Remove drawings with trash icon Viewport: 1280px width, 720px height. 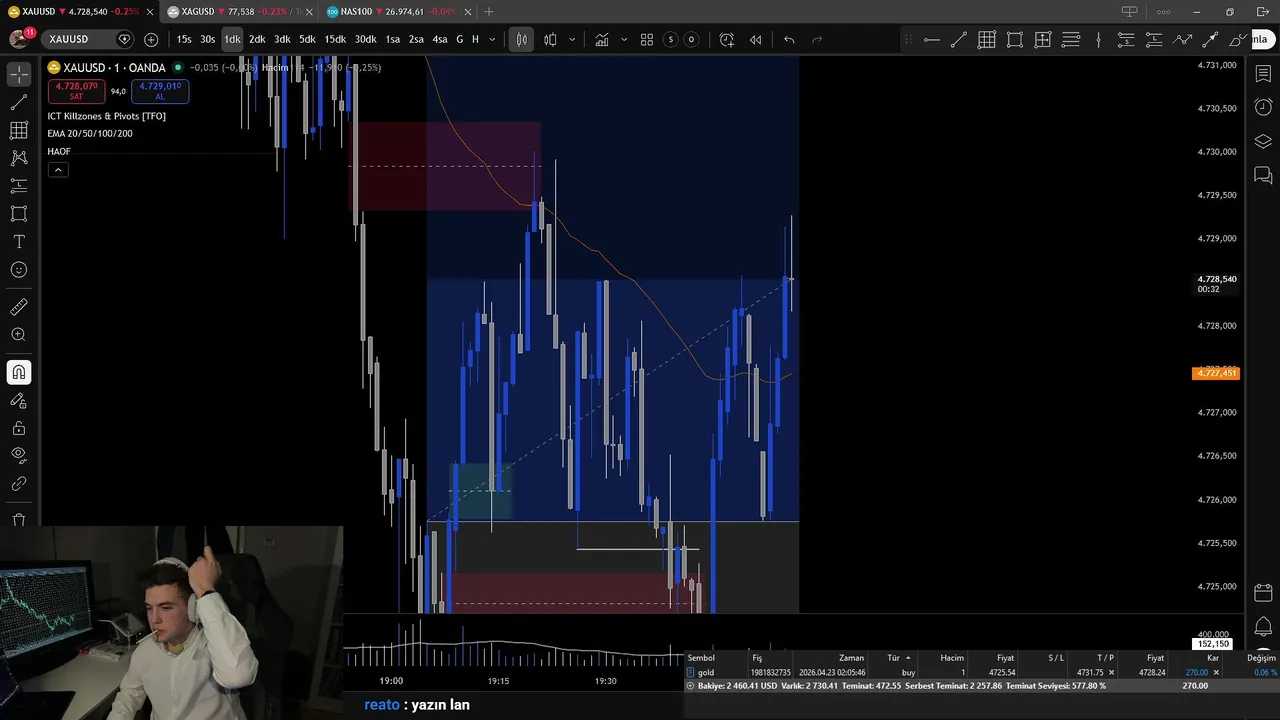click(x=19, y=520)
